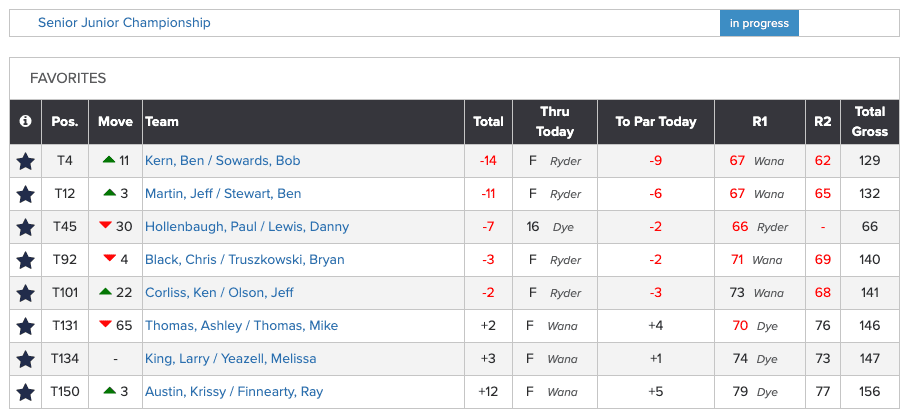Viewport: 910px width, 418px height.
Task: Open Kern, Ben / Sowards, Bob team
Action: click(223, 161)
